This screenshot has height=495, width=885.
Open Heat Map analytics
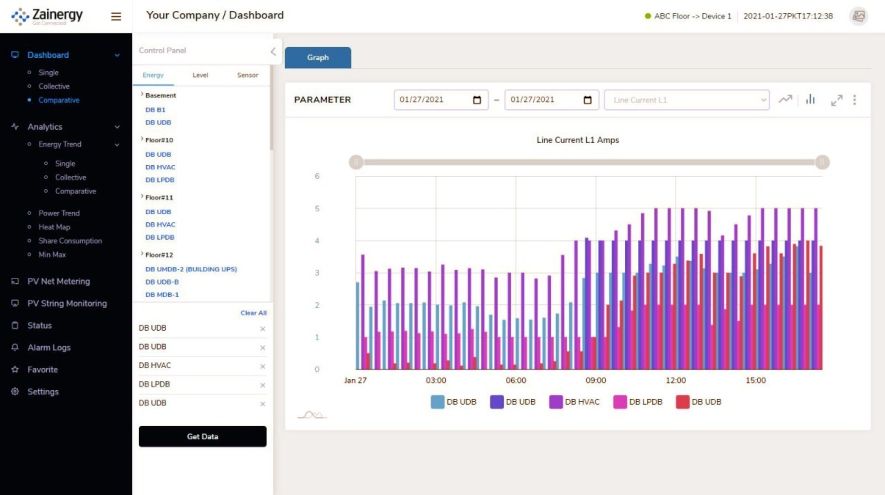[x=54, y=227]
